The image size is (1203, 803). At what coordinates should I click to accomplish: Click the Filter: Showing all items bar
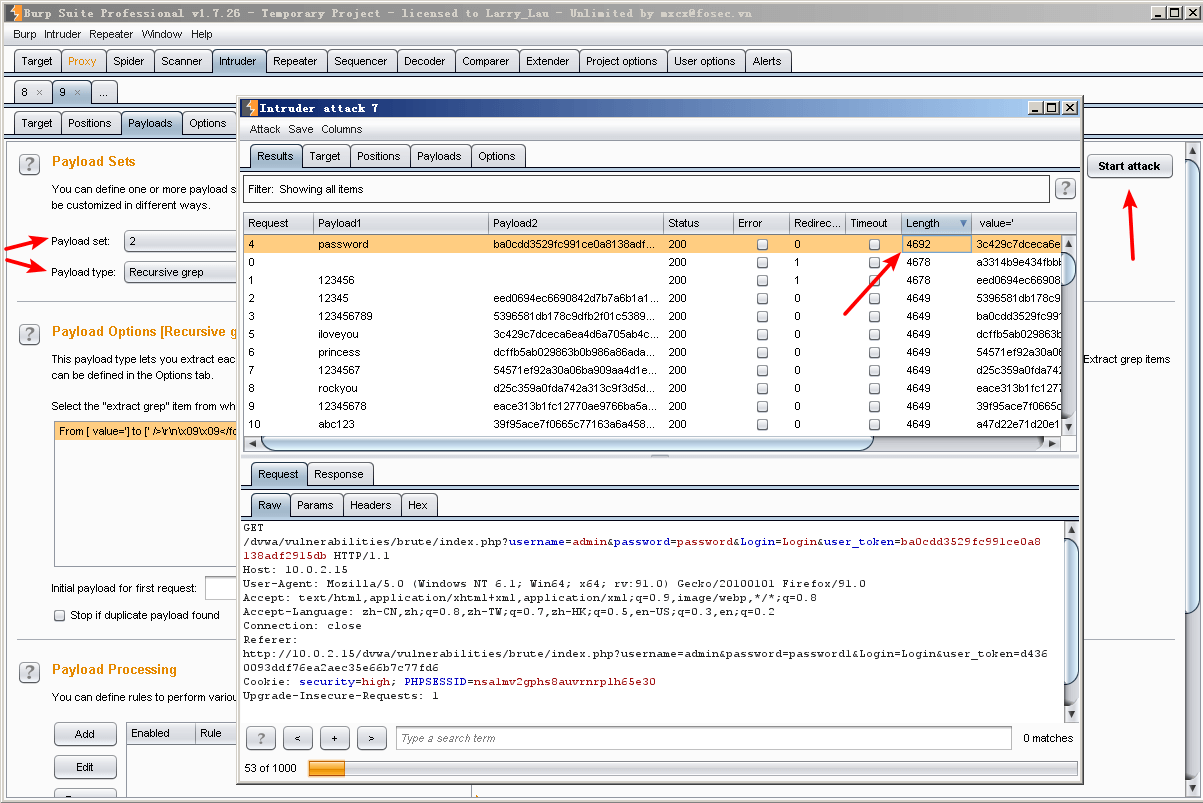(646, 189)
